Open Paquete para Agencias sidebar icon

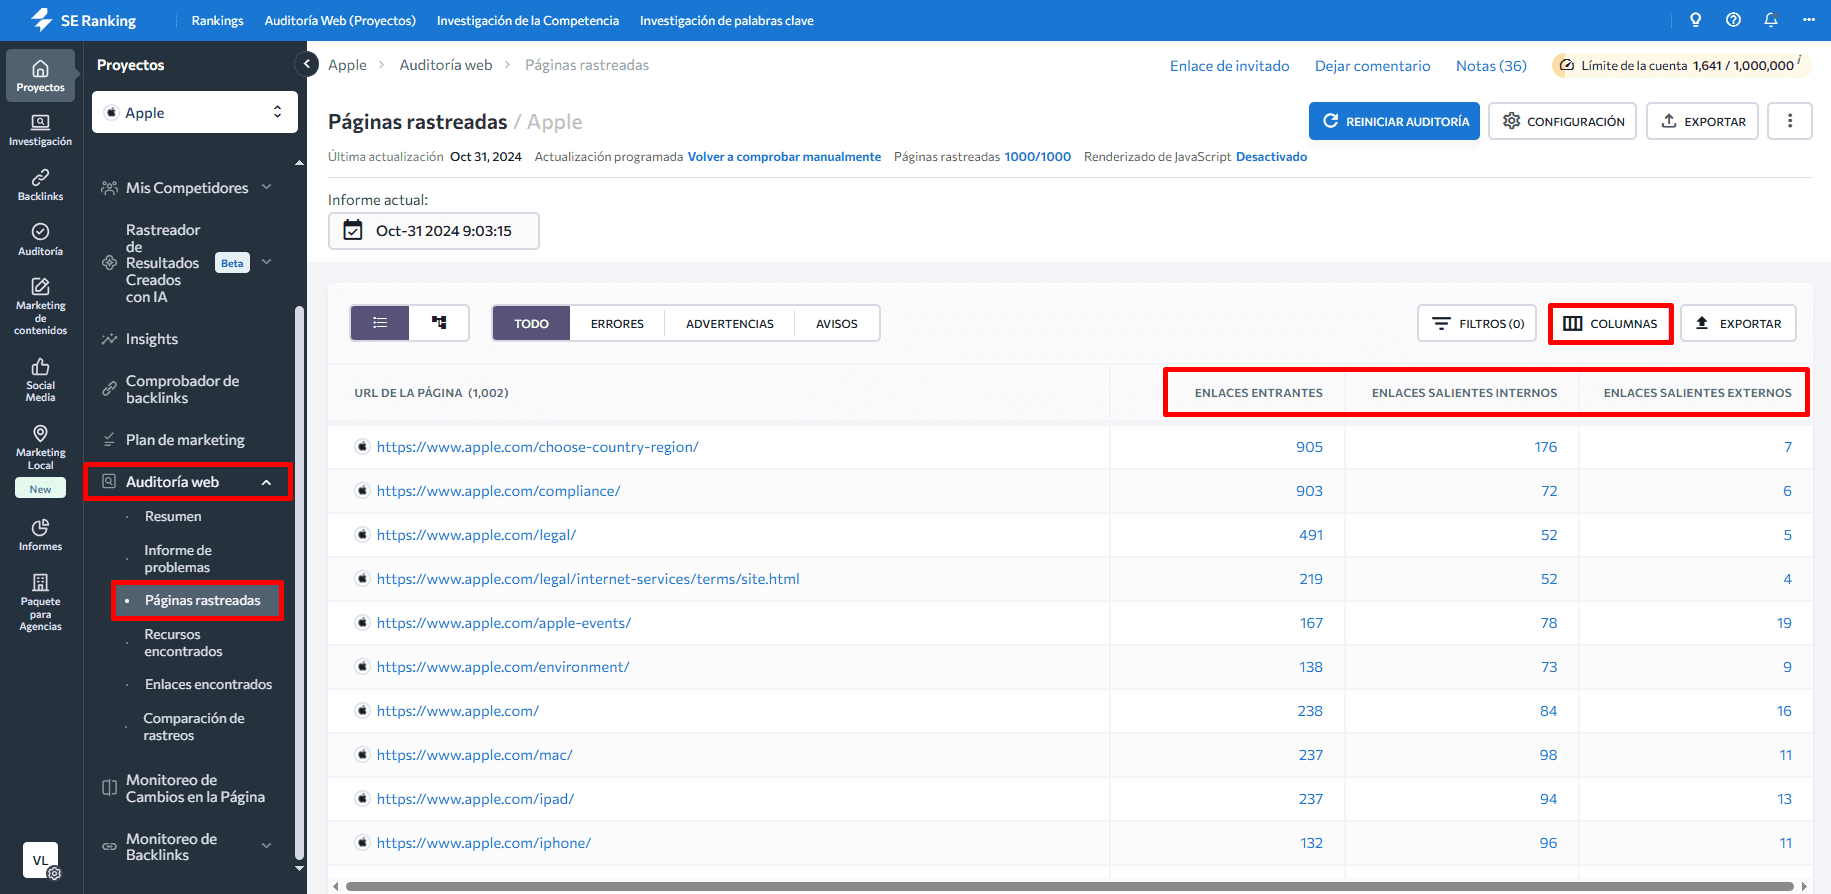(x=40, y=602)
